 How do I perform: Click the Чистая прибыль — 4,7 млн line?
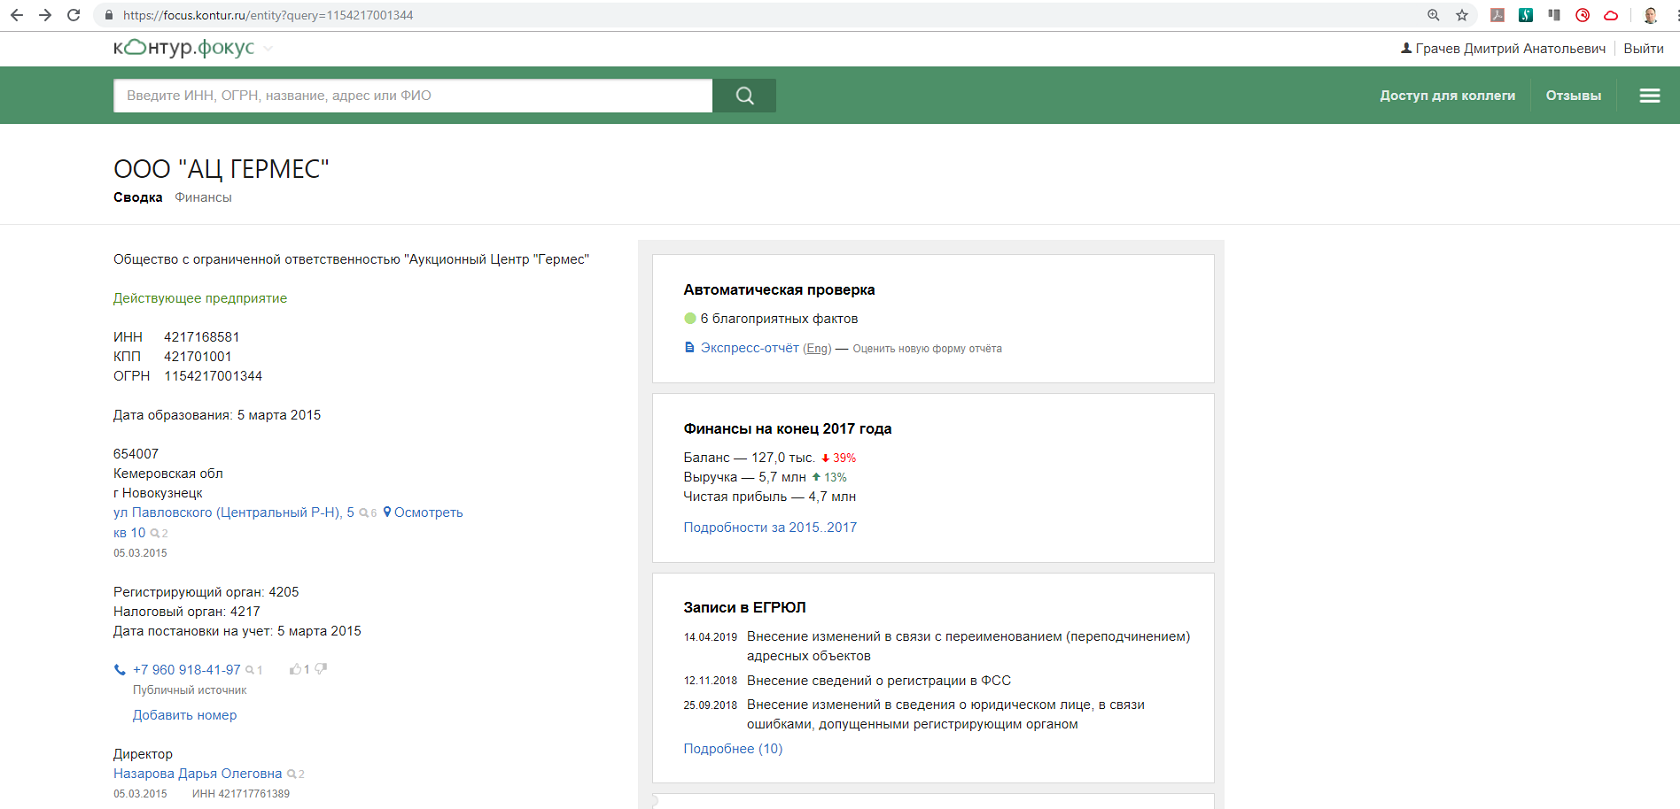(x=770, y=497)
